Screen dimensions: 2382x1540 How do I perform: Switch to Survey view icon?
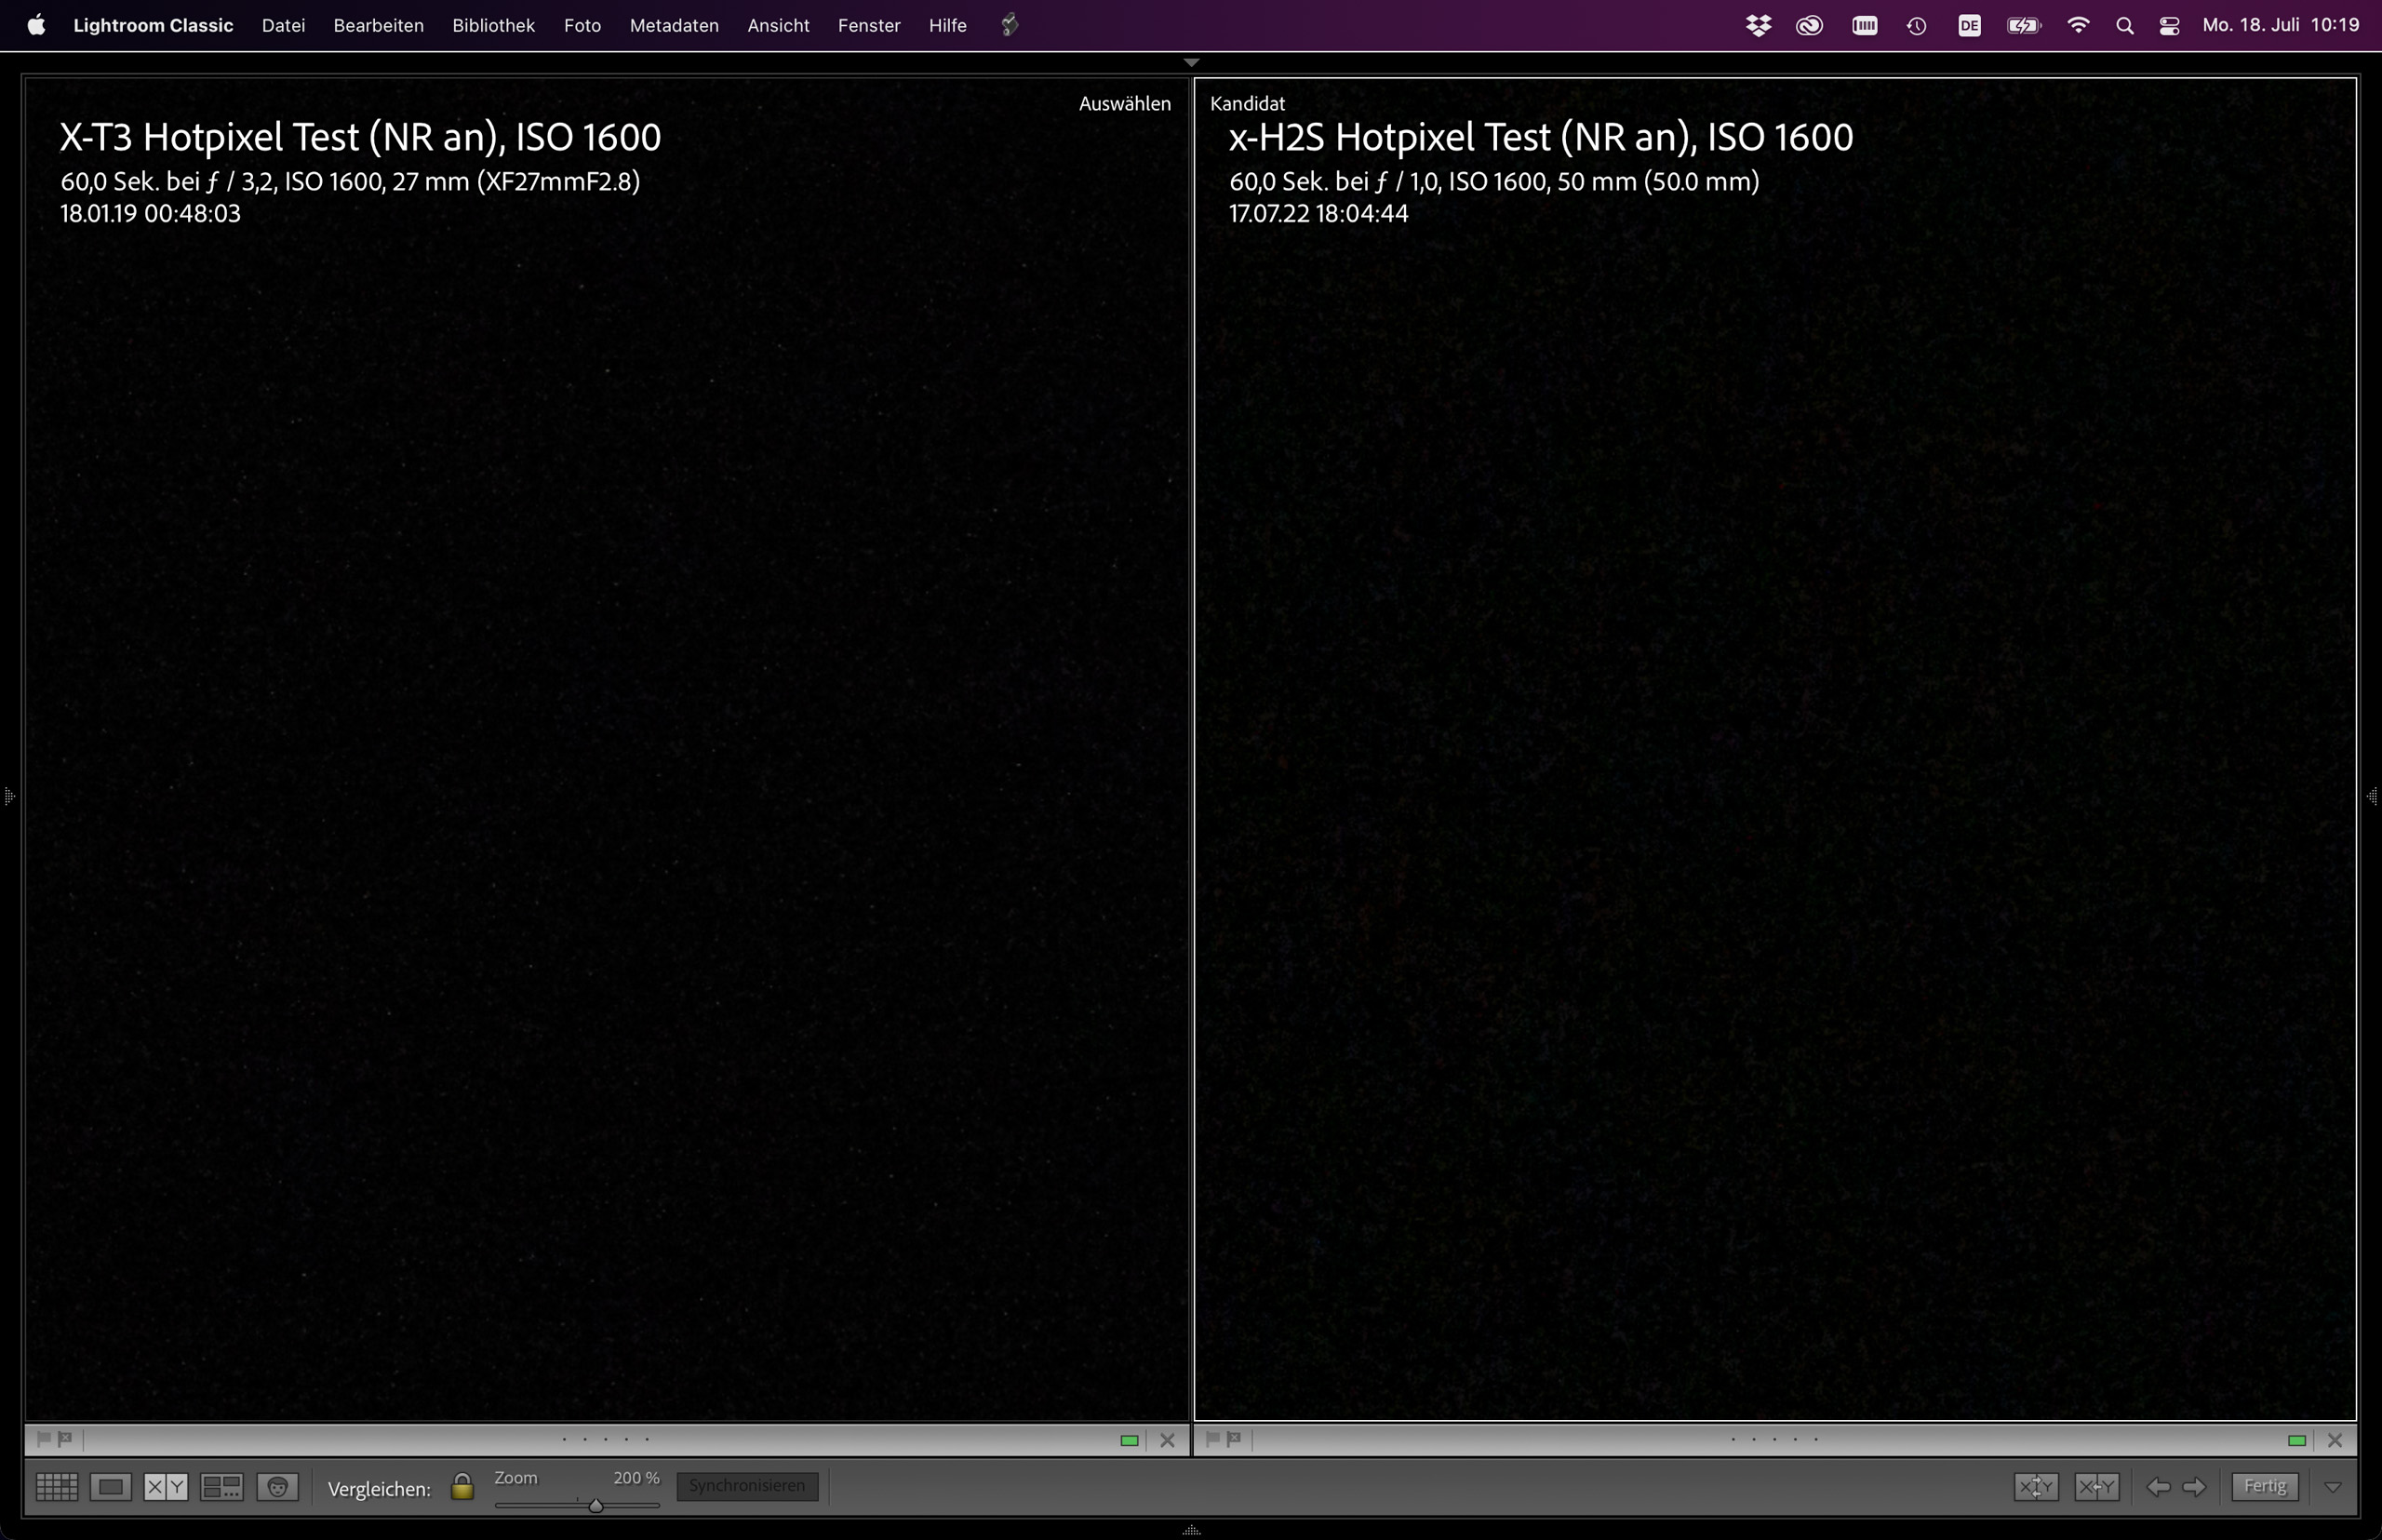[x=222, y=1487]
